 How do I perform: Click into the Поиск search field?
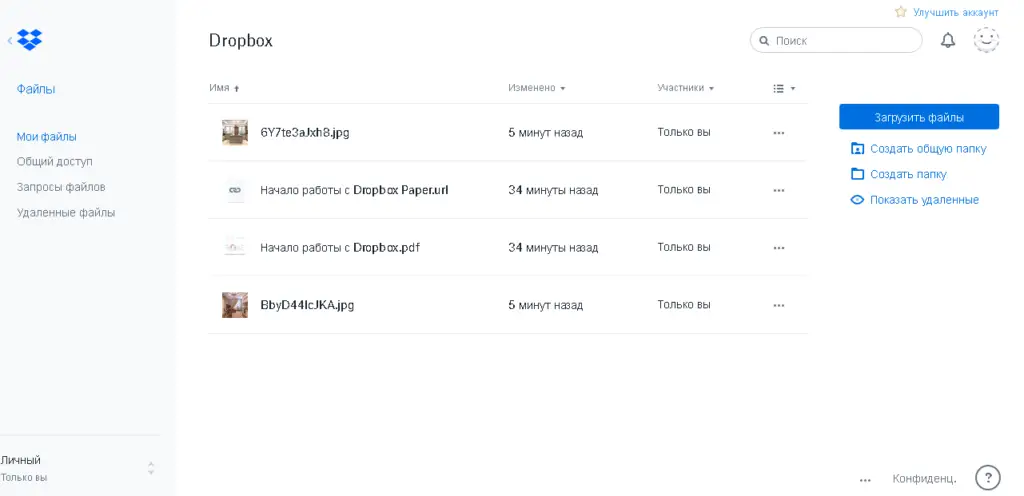pyautogui.click(x=844, y=40)
